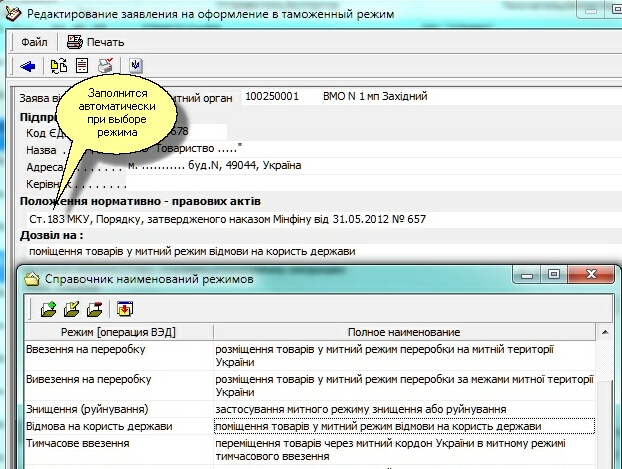Click the delete record icon in Справочник

[x=94, y=309]
